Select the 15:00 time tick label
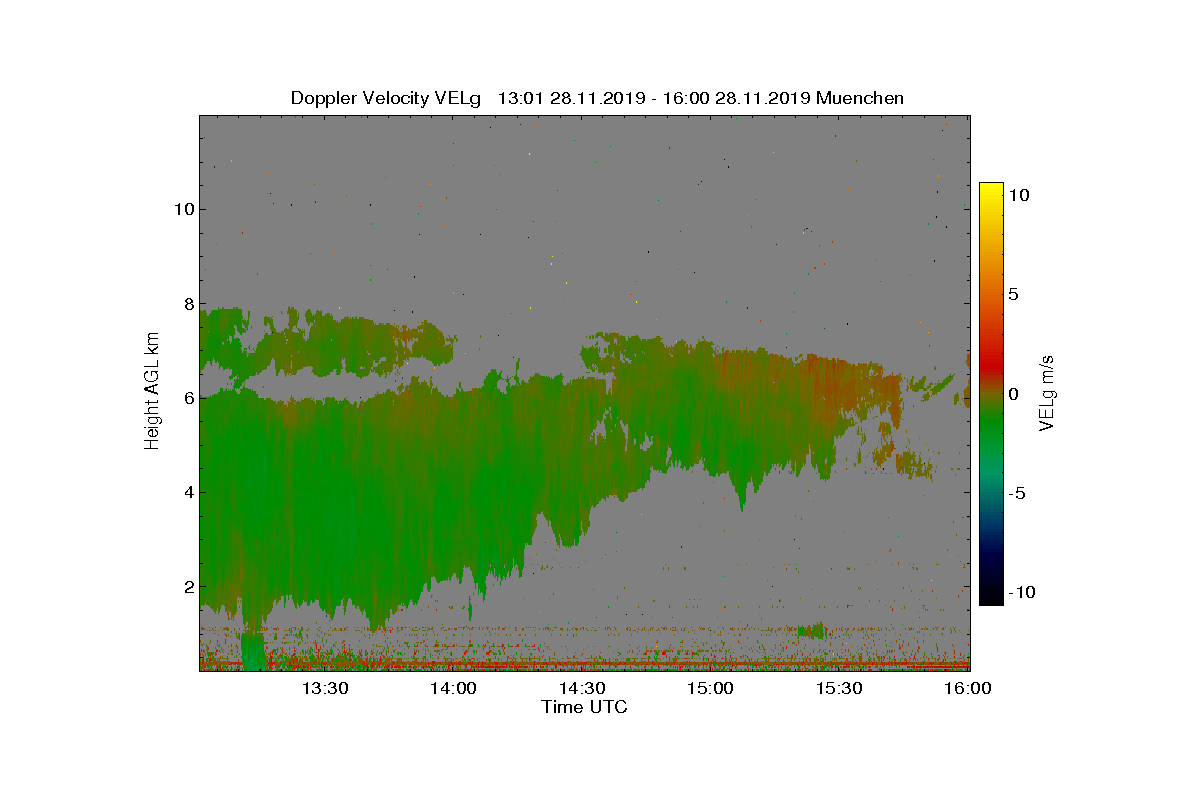This screenshot has height=800, width=1200. [x=711, y=688]
